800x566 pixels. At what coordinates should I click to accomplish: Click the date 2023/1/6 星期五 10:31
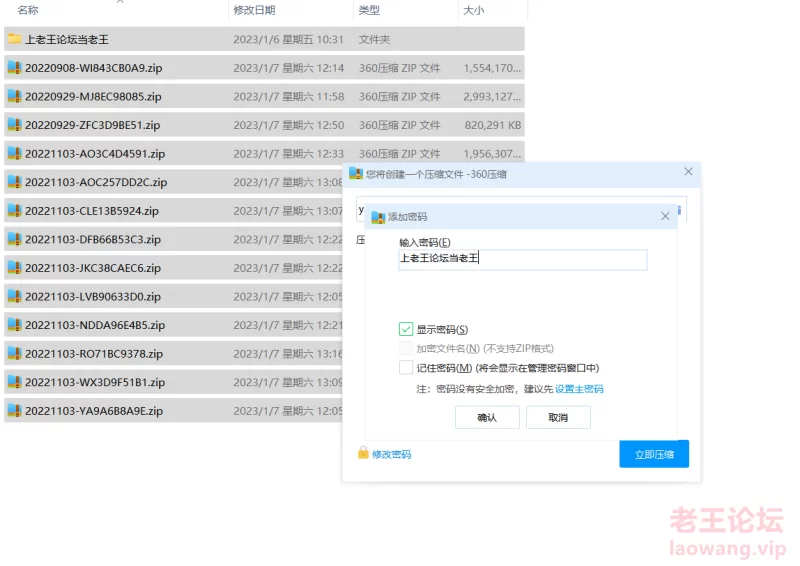tap(288, 39)
